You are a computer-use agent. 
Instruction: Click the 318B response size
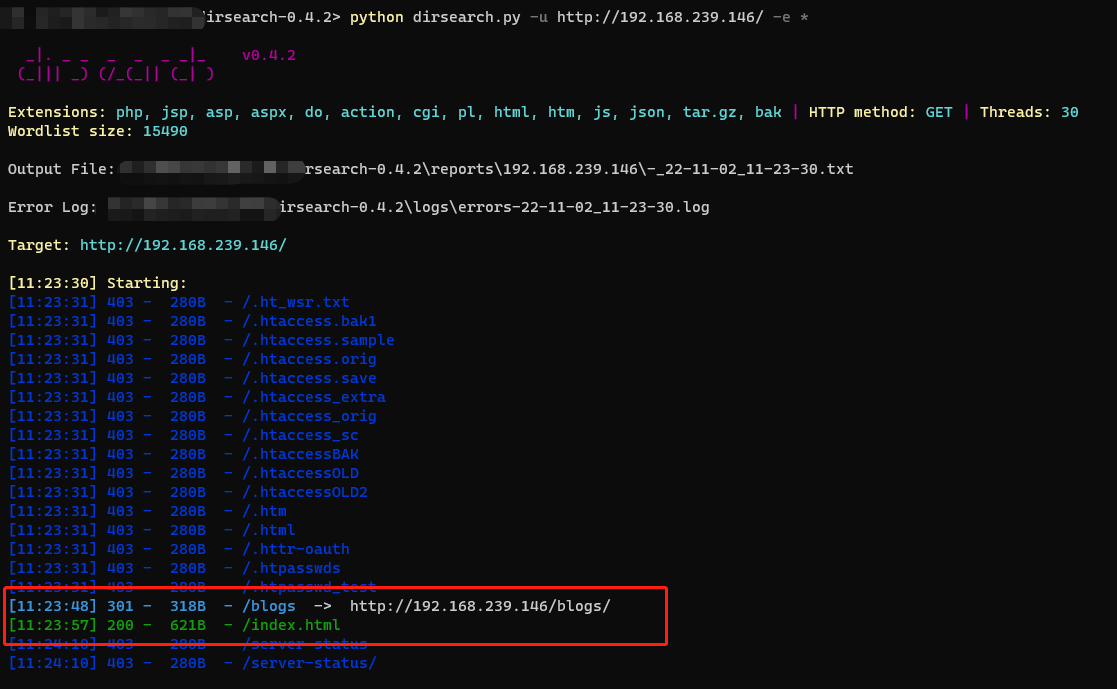tap(188, 606)
